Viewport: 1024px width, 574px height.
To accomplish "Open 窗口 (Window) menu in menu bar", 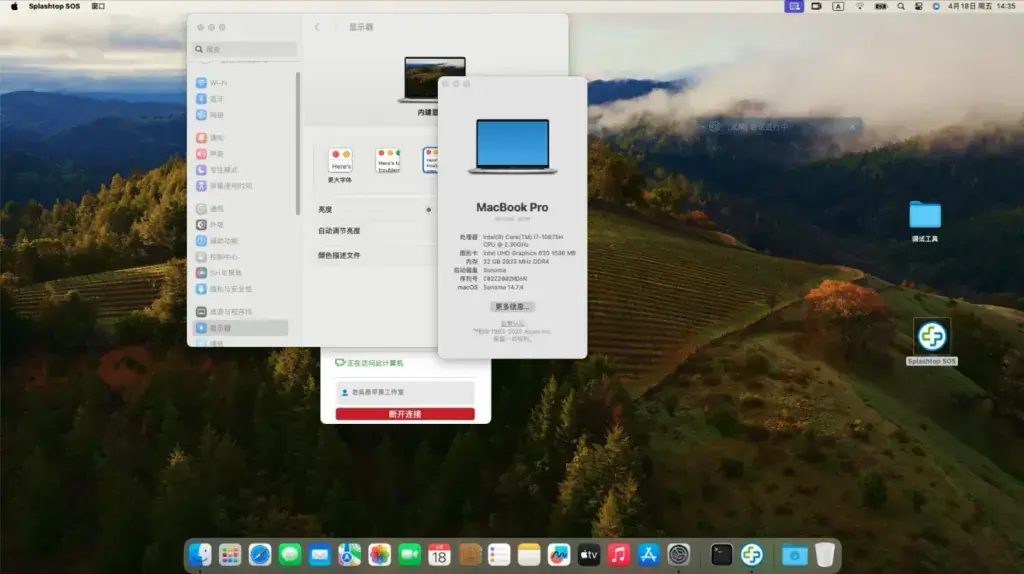I will (98, 6).
